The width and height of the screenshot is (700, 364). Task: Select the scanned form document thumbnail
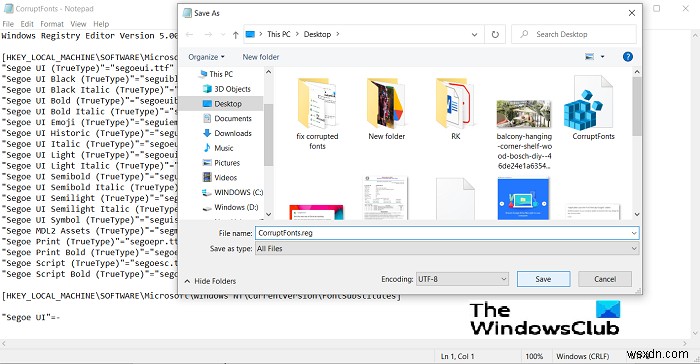pyautogui.click(x=385, y=198)
